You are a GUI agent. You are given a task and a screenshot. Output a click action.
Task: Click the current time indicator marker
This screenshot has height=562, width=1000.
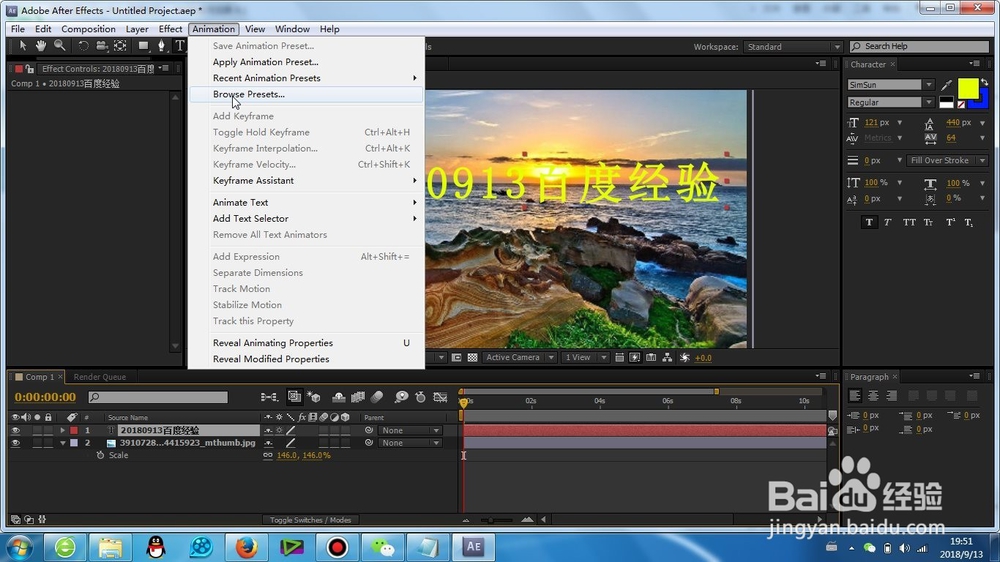[464, 403]
